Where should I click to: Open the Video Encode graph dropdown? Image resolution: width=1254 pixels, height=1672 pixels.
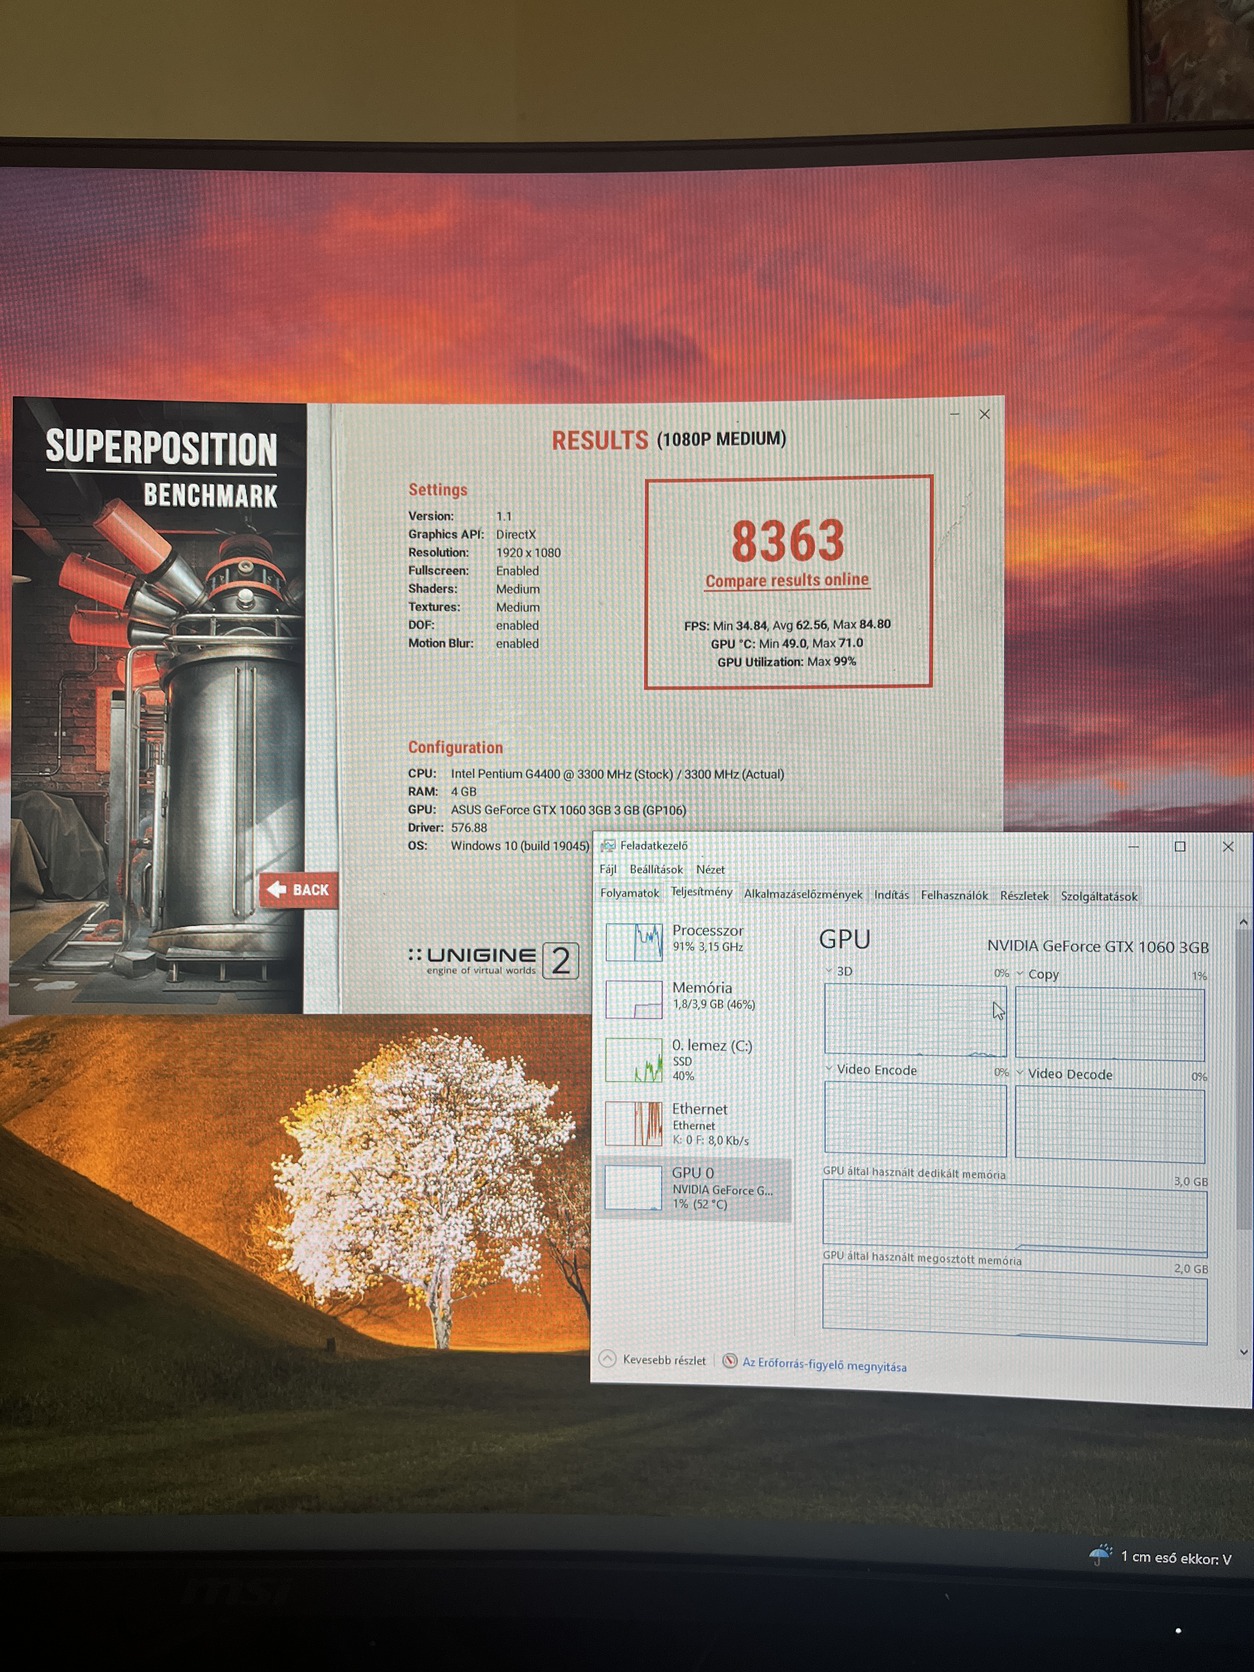[829, 1069]
